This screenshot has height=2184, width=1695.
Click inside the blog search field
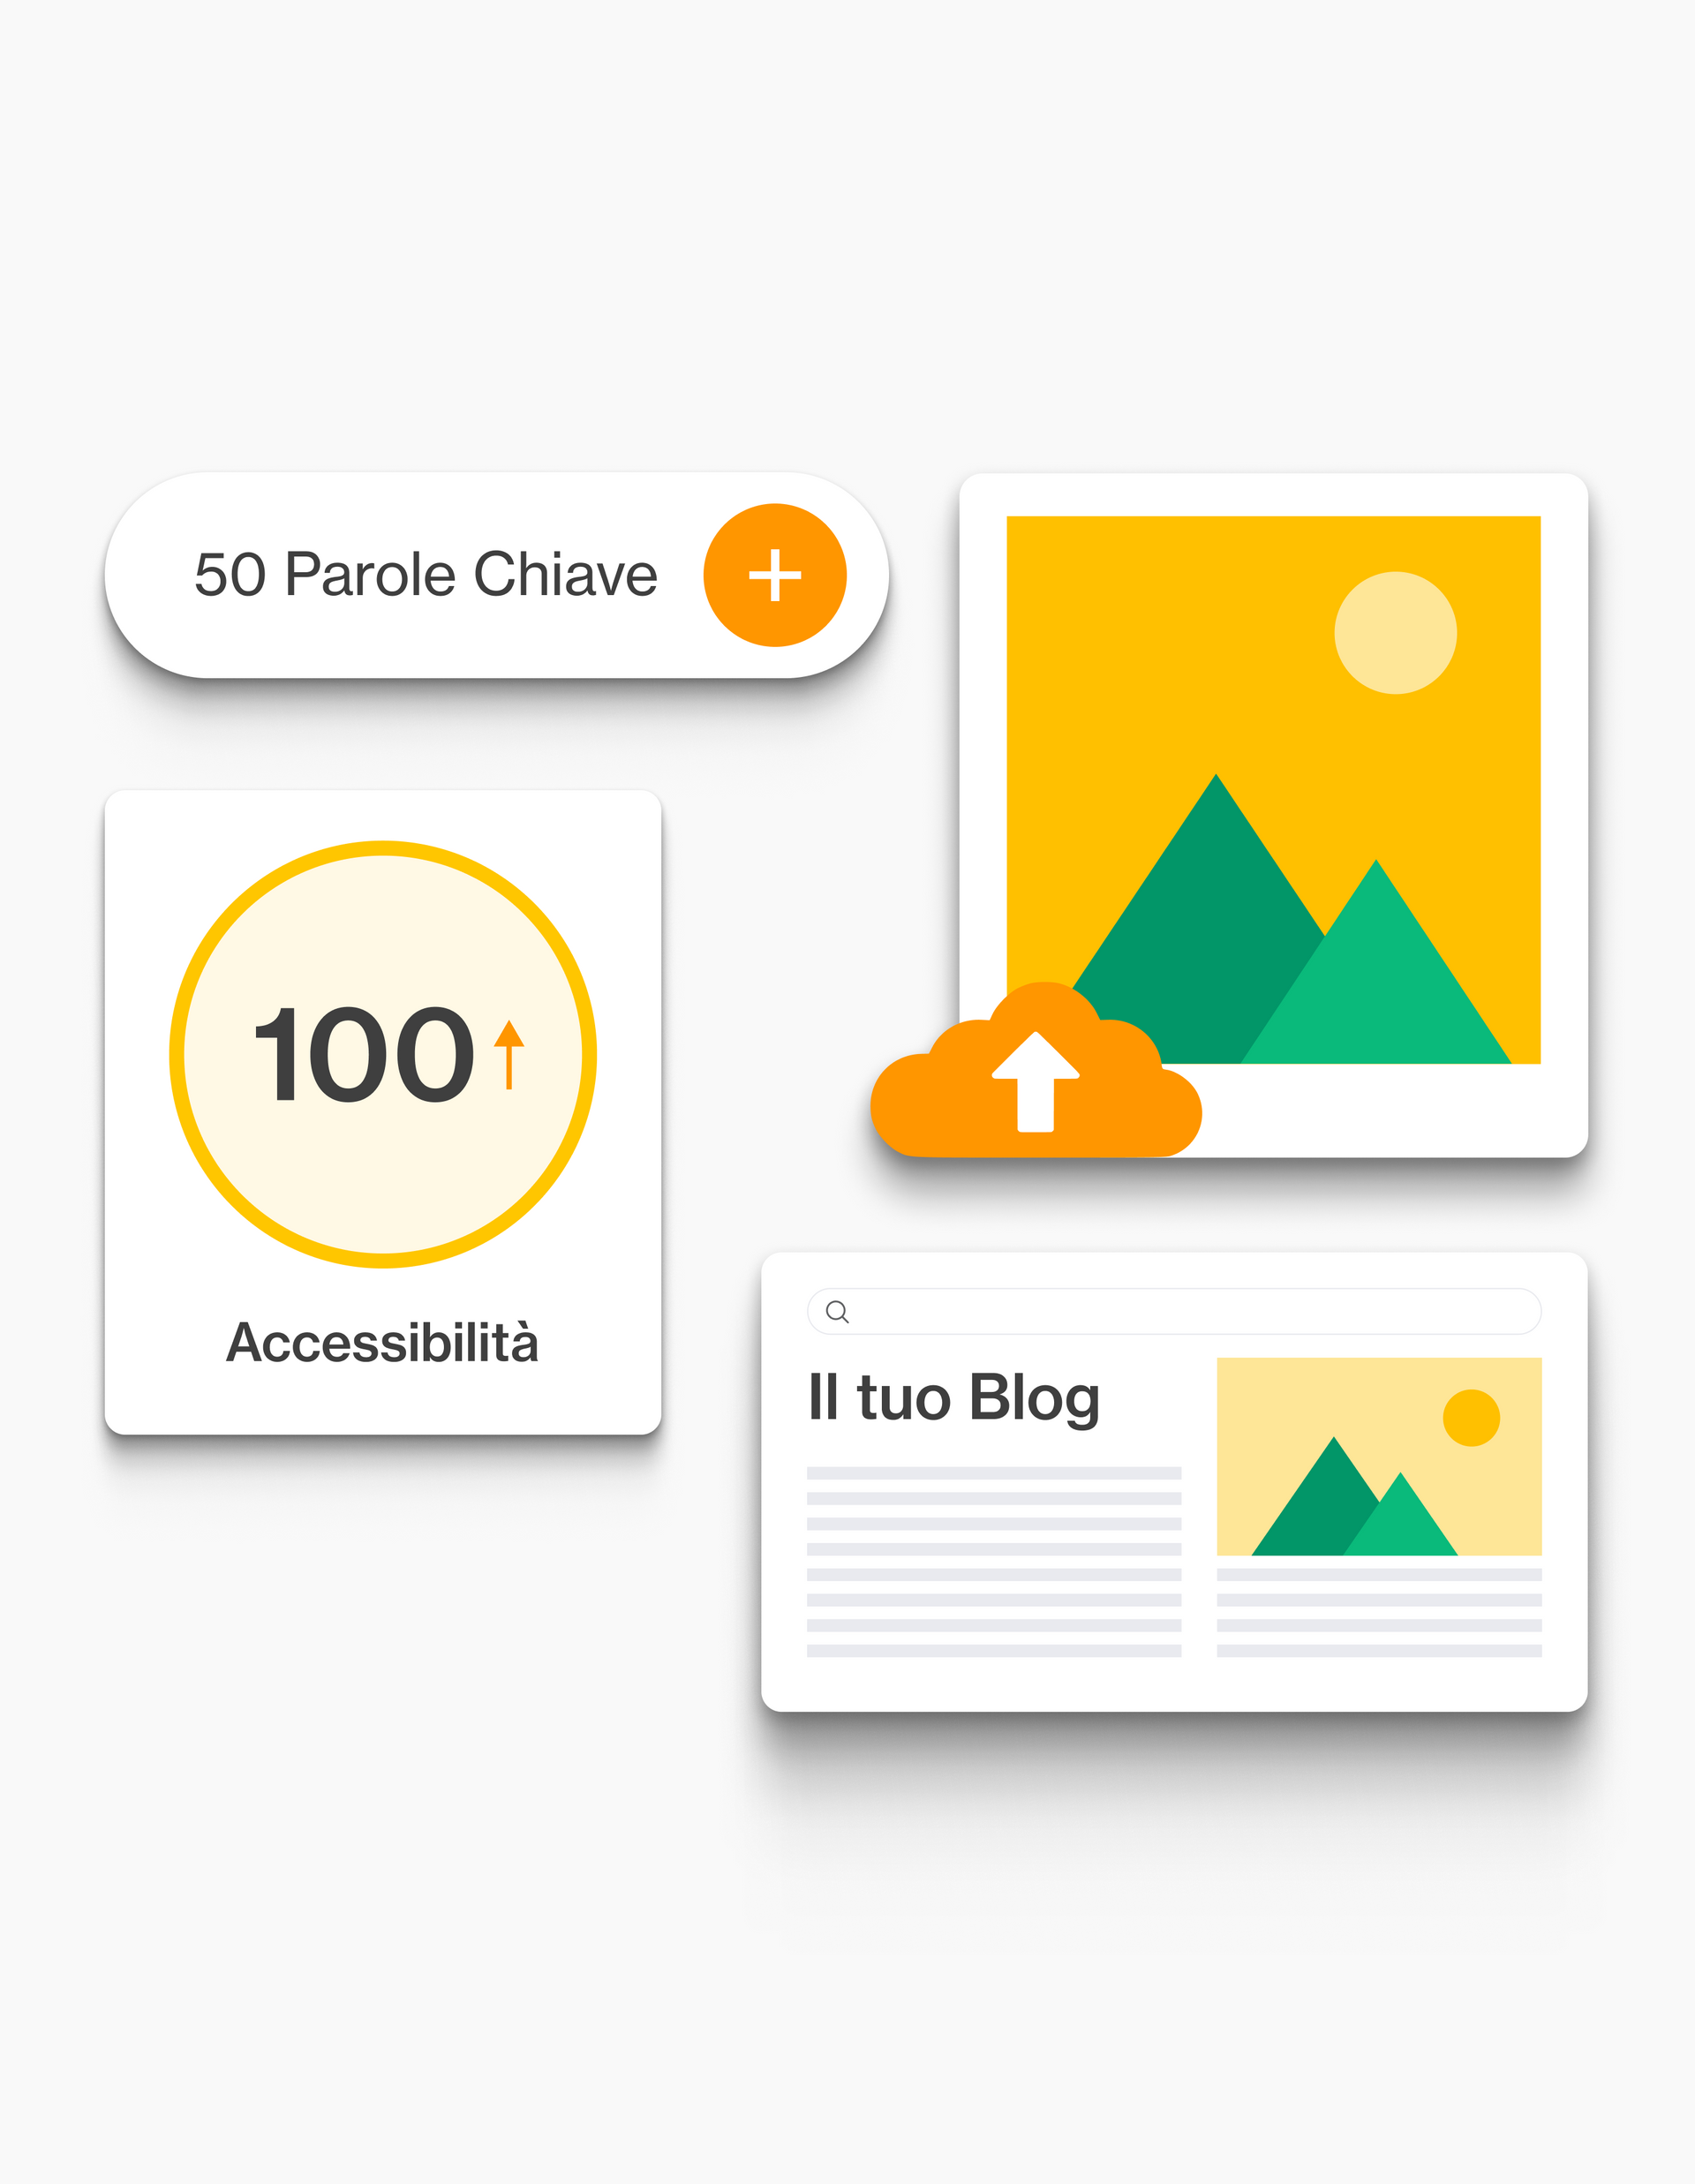[1174, 1312]
